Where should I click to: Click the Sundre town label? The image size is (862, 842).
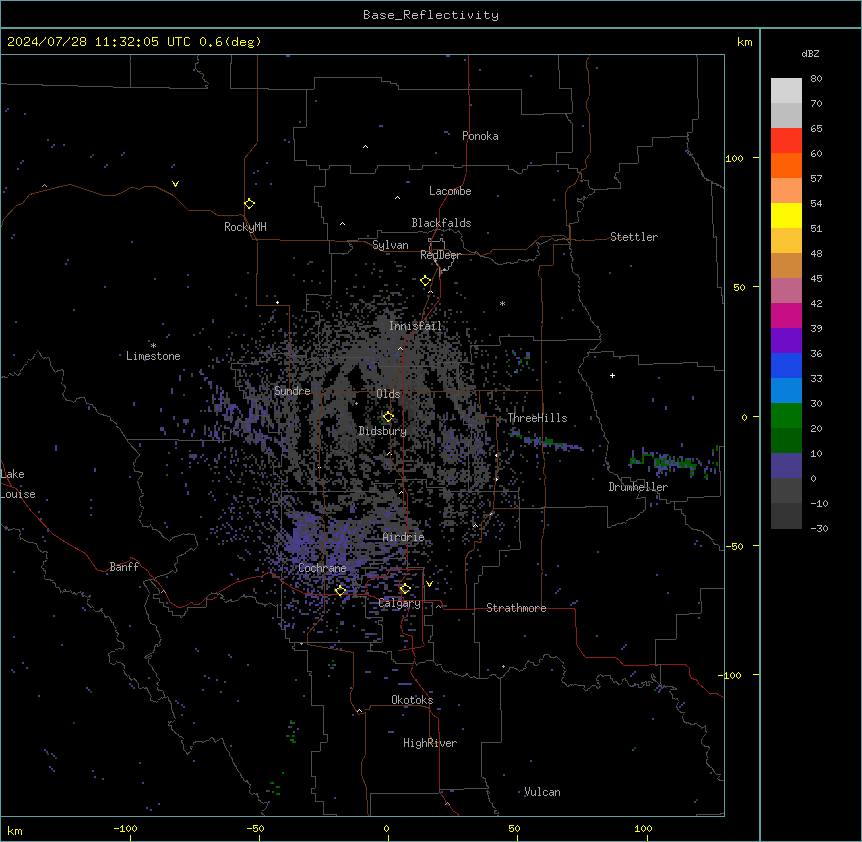click(x=292, y=391)
